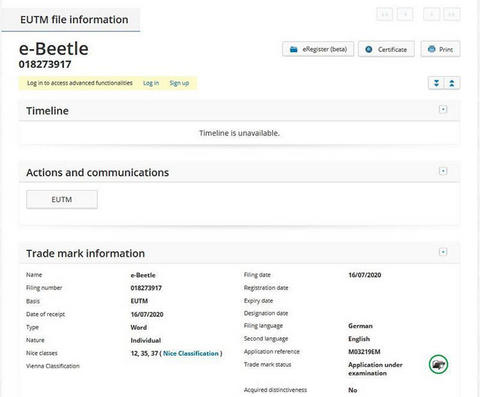Open the Nice Classification link
480x397 pixels.
click(x=191, y=353)
